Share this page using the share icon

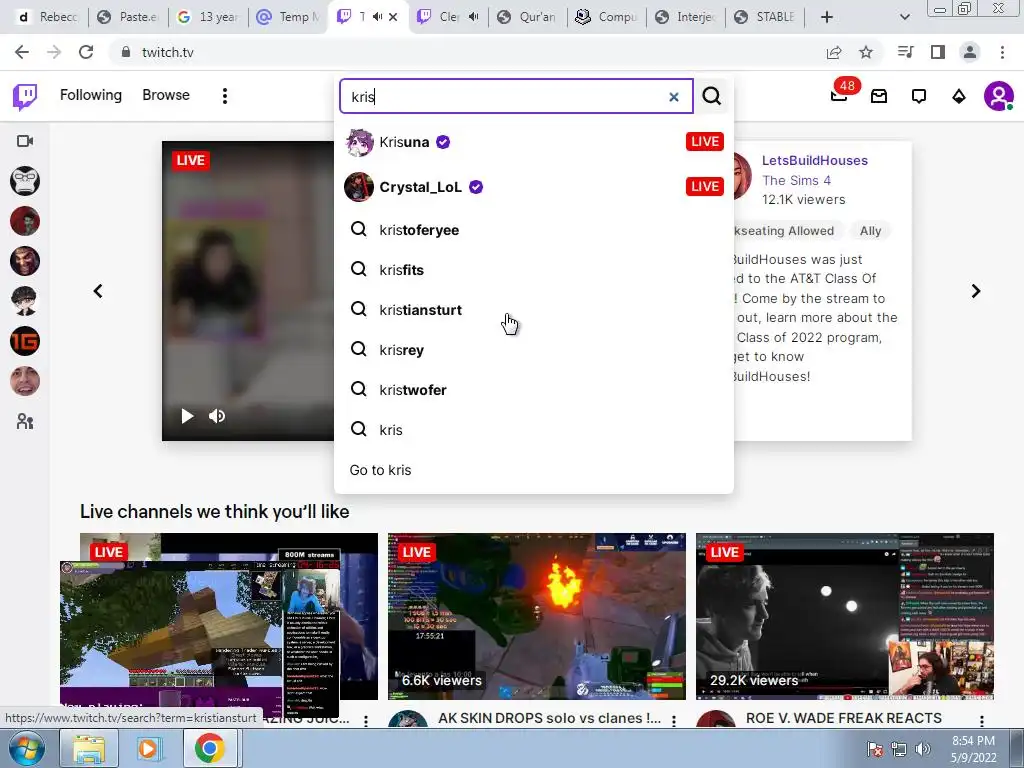pos(834,52)
